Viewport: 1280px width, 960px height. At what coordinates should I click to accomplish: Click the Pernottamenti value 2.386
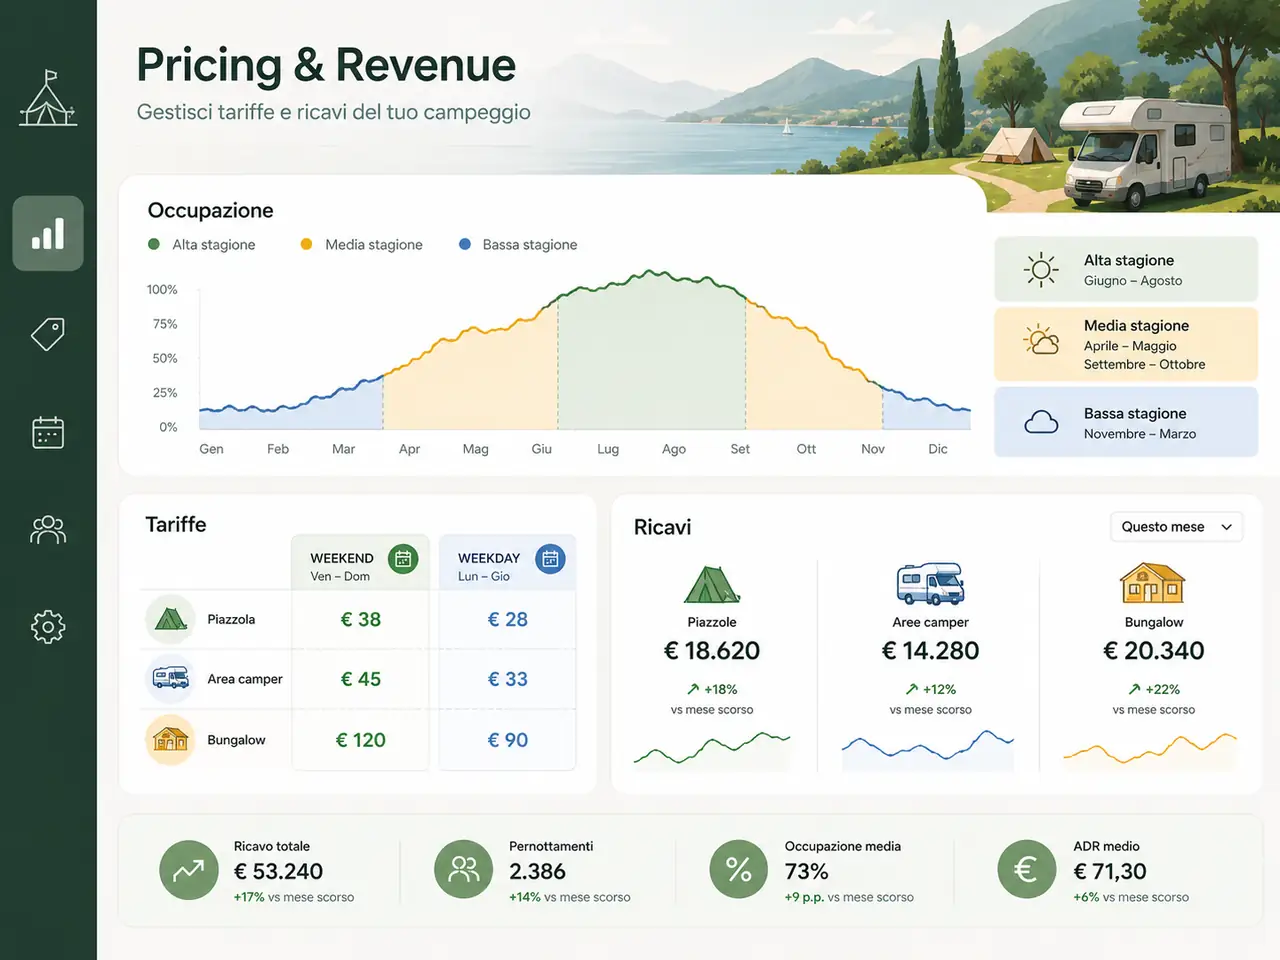pos(537,872)
